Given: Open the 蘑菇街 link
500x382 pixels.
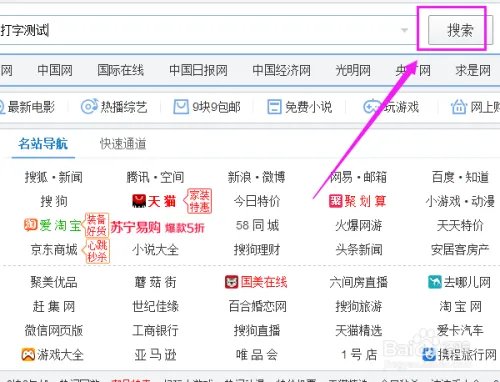Looking at the screenshot, I should (x=155, y=282).
